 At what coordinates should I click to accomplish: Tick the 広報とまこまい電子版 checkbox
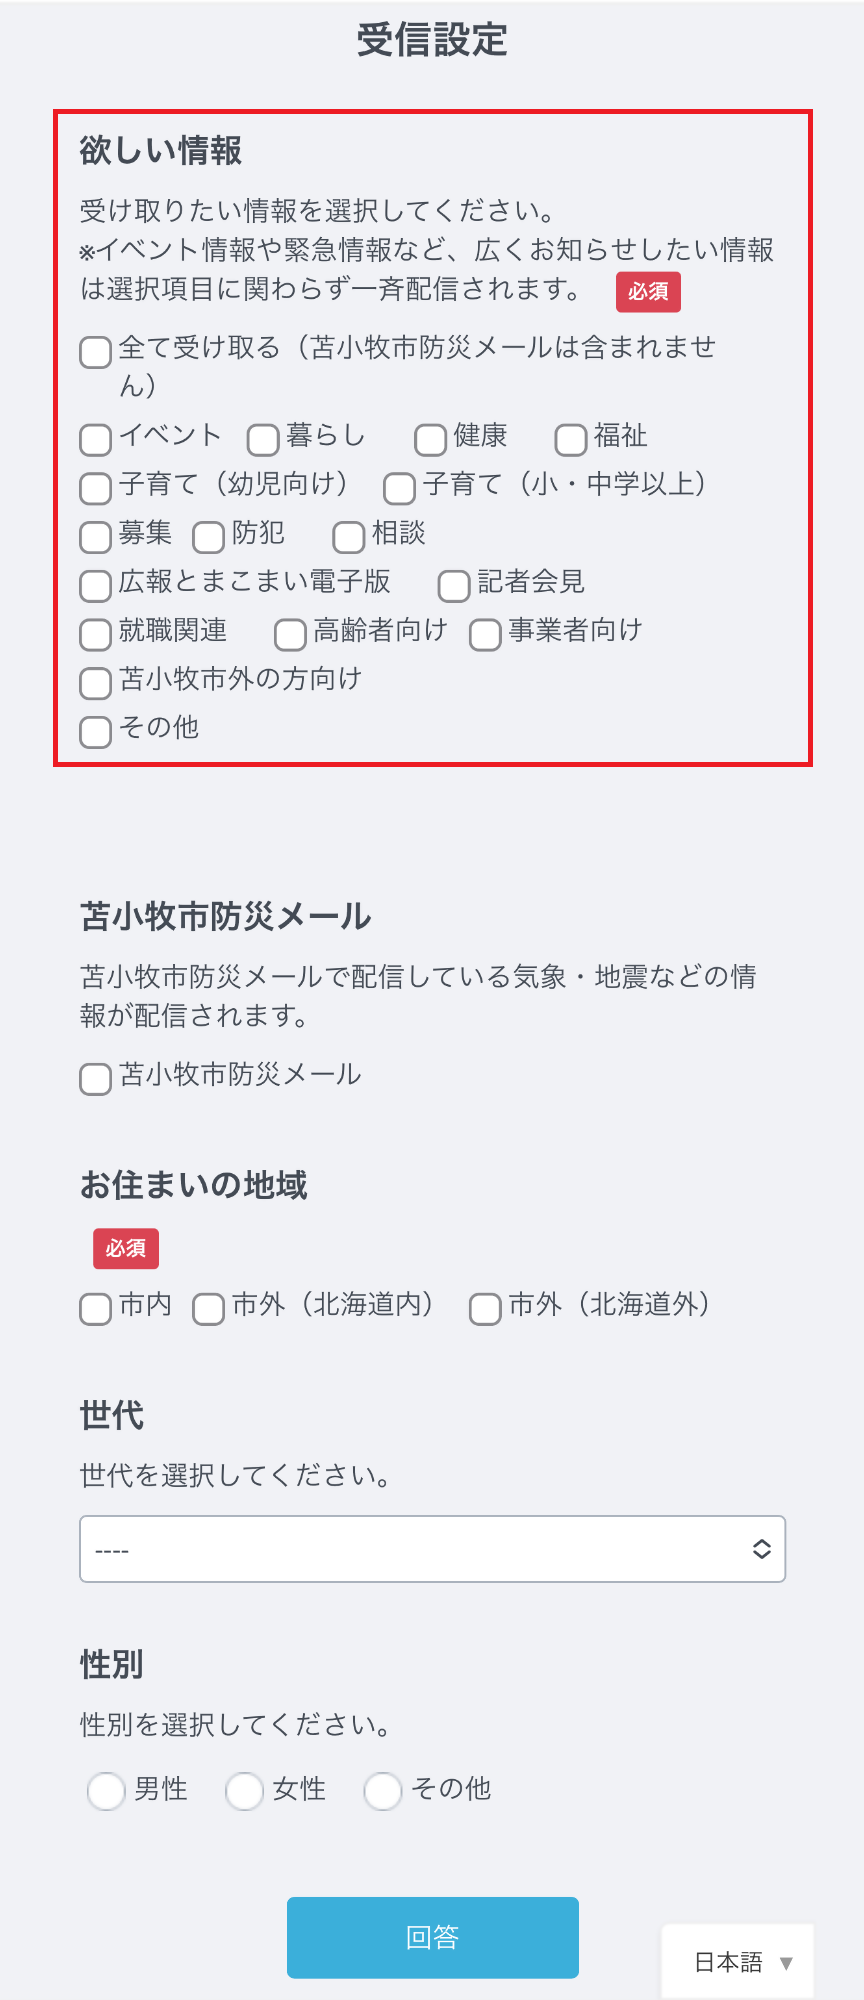tap(95, 586)
